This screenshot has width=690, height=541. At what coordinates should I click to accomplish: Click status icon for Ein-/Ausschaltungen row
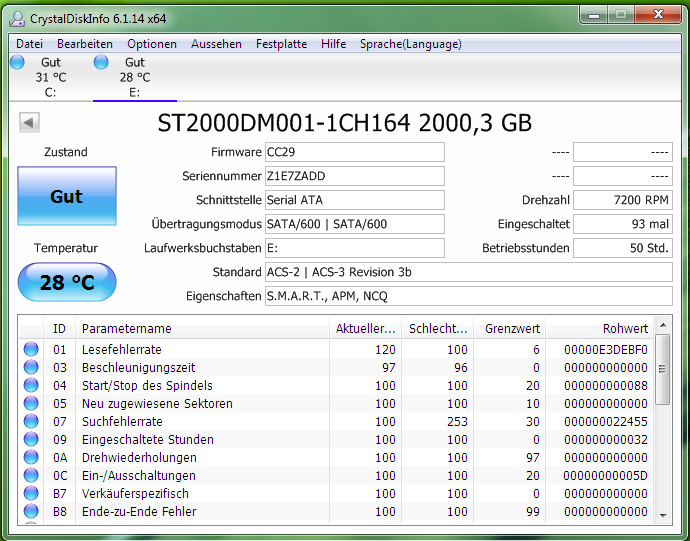click(x=31, y=475)
